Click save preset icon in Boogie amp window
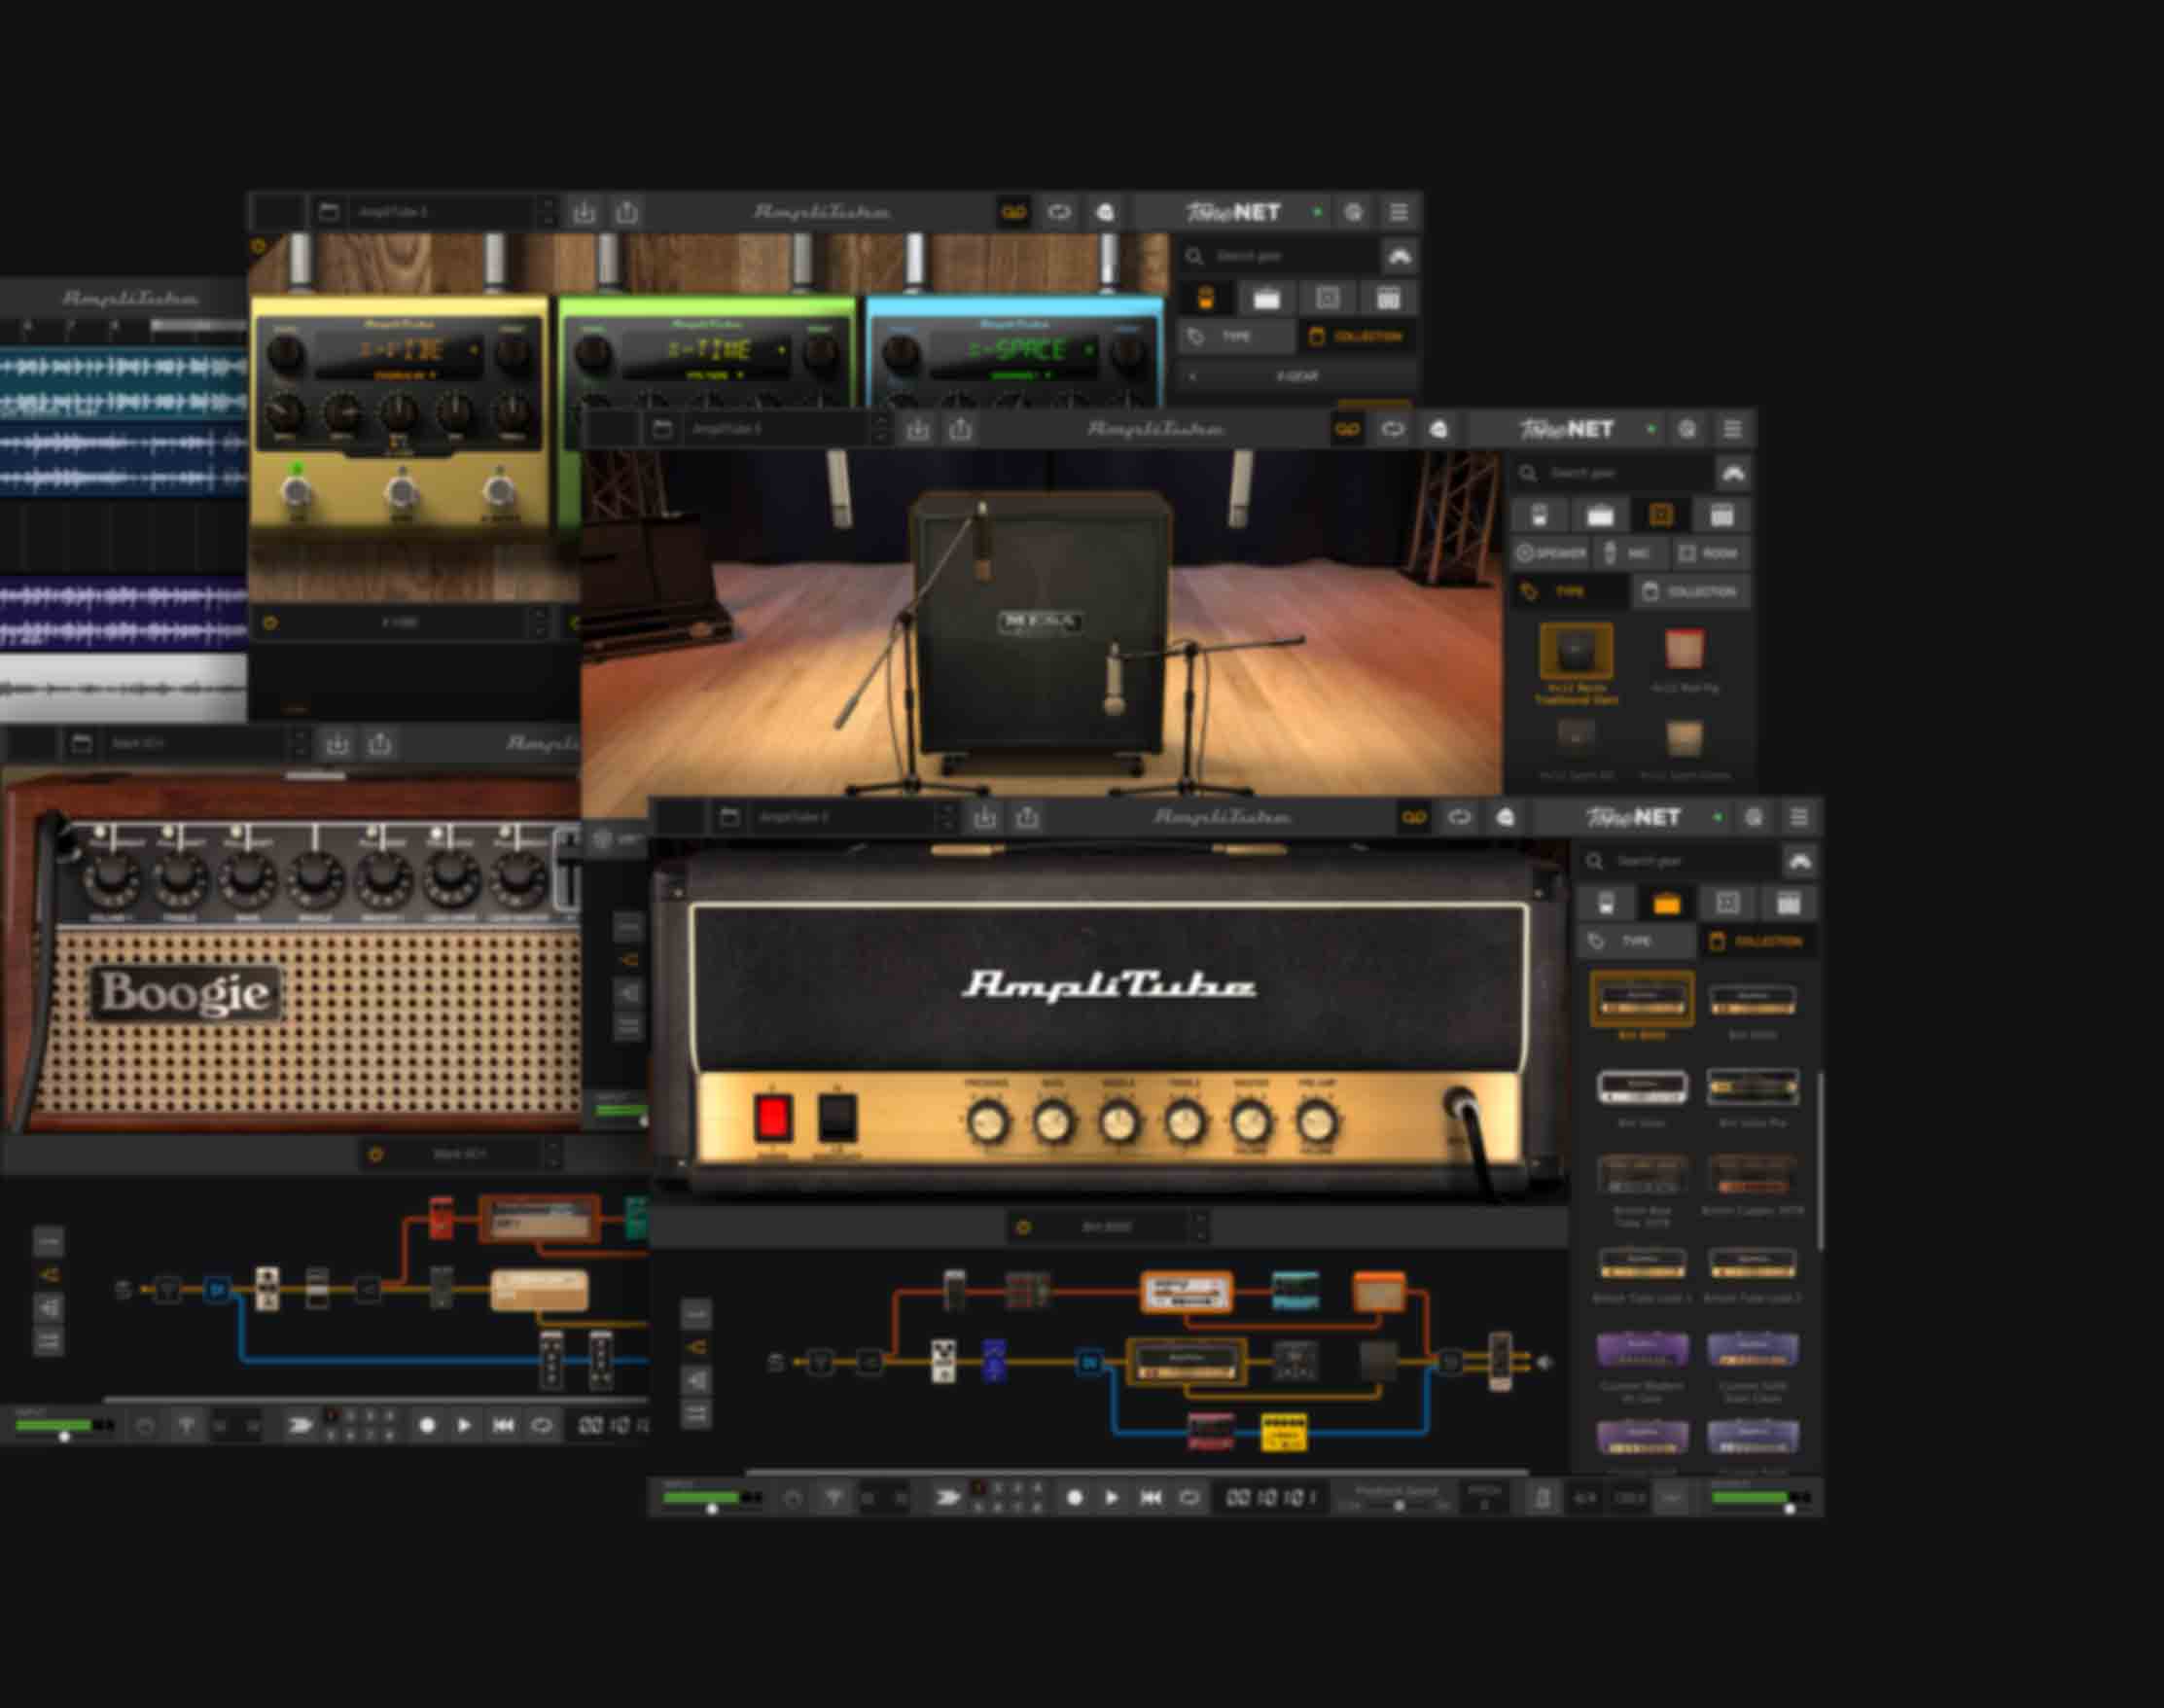Image resolution: width=2164 pixels, height=1708 pixels. (337, 743)
